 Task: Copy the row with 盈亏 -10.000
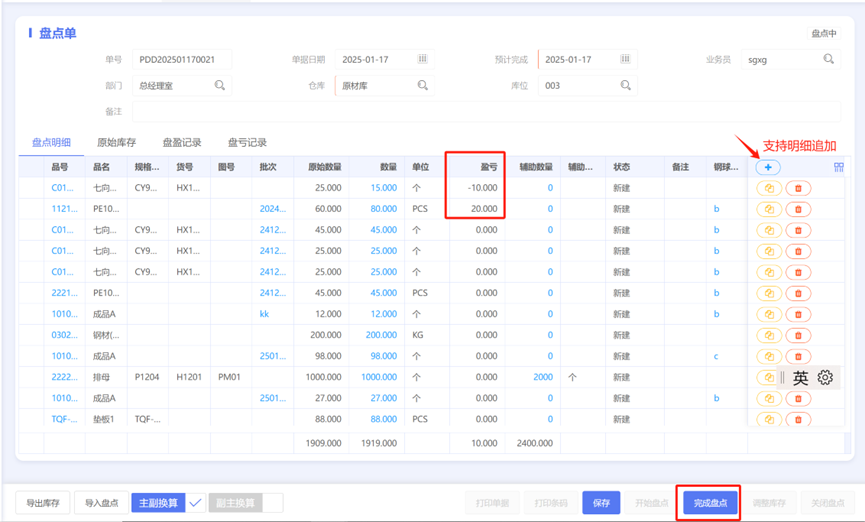coord(769,188)
